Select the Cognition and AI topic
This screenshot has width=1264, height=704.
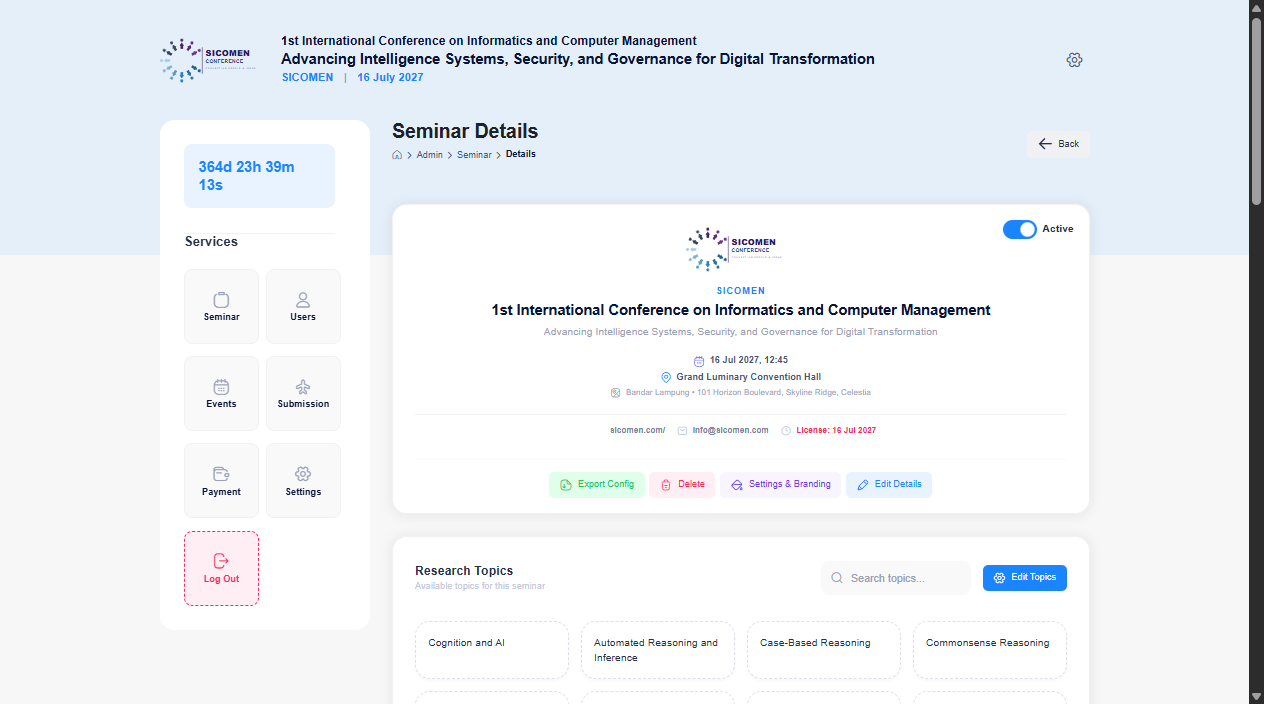pos(492,651)
